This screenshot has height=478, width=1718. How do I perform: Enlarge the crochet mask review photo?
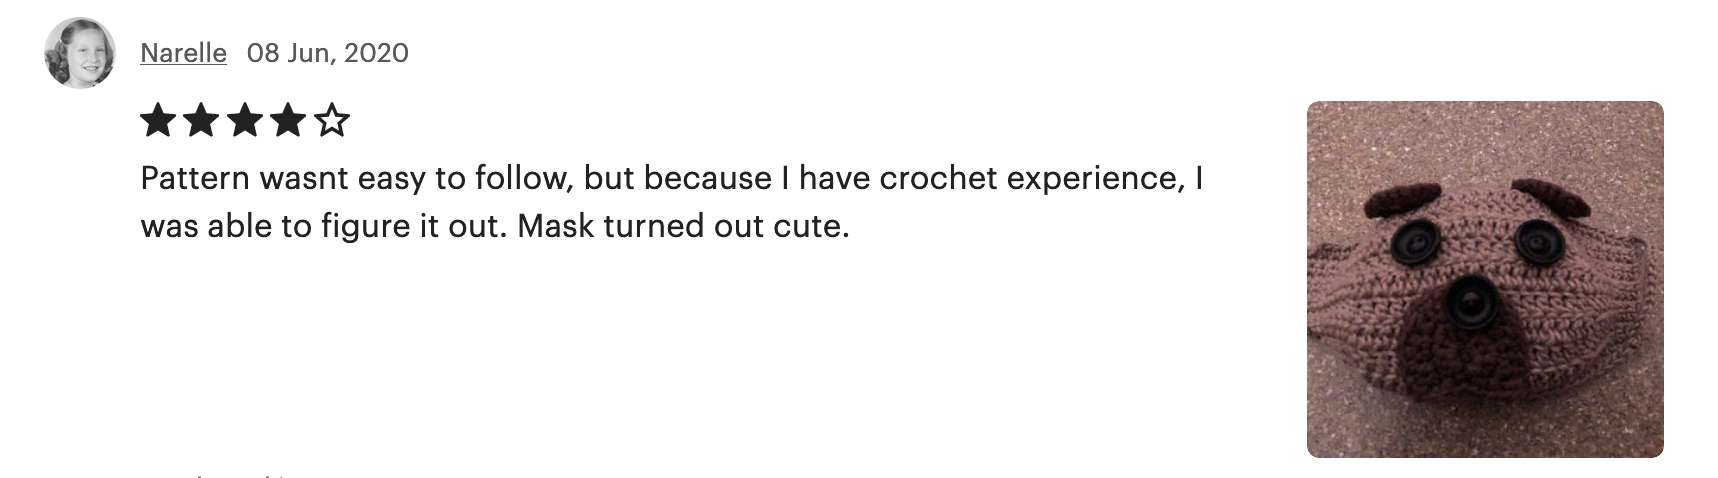click(x=1485, y=279)
